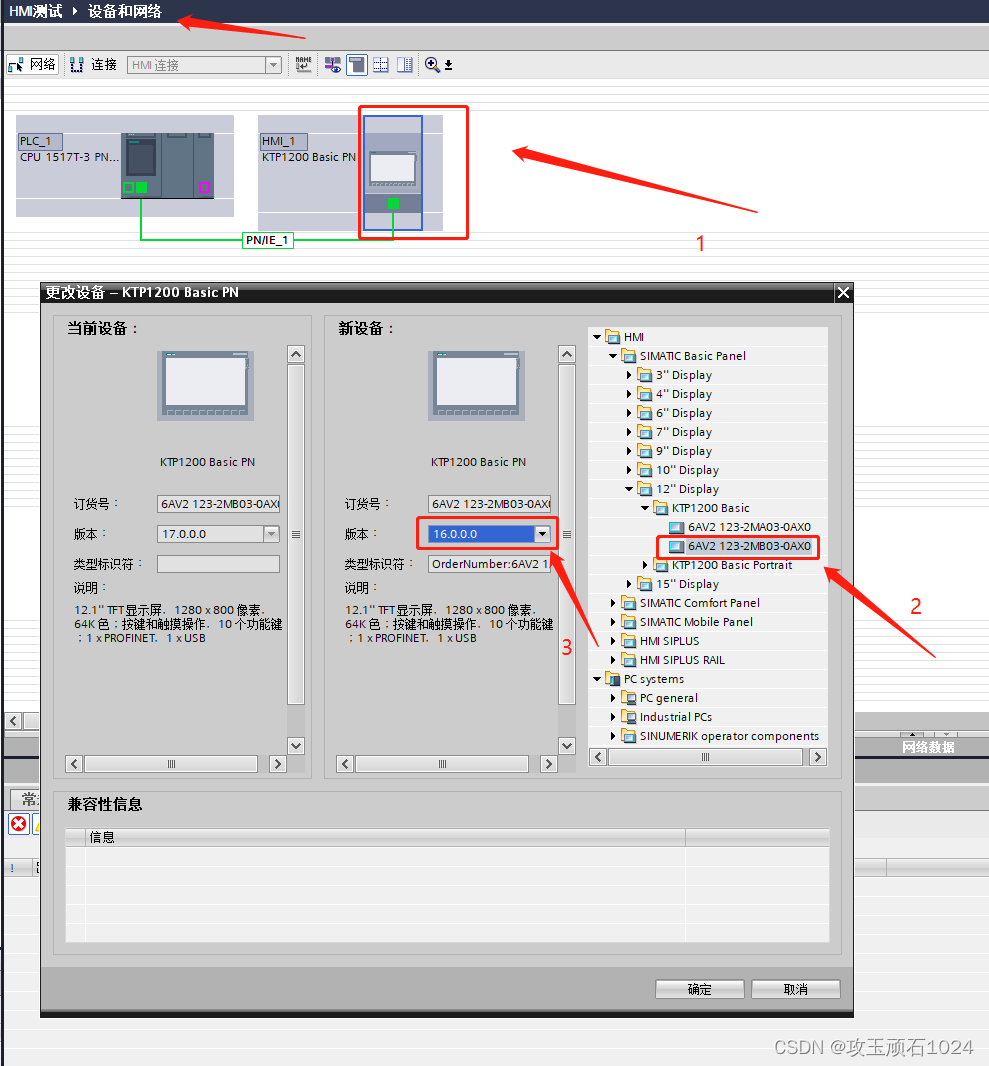The image size is (989, 1066).
Task: Click scroll-right arrow under device tree
Action: 818,757
